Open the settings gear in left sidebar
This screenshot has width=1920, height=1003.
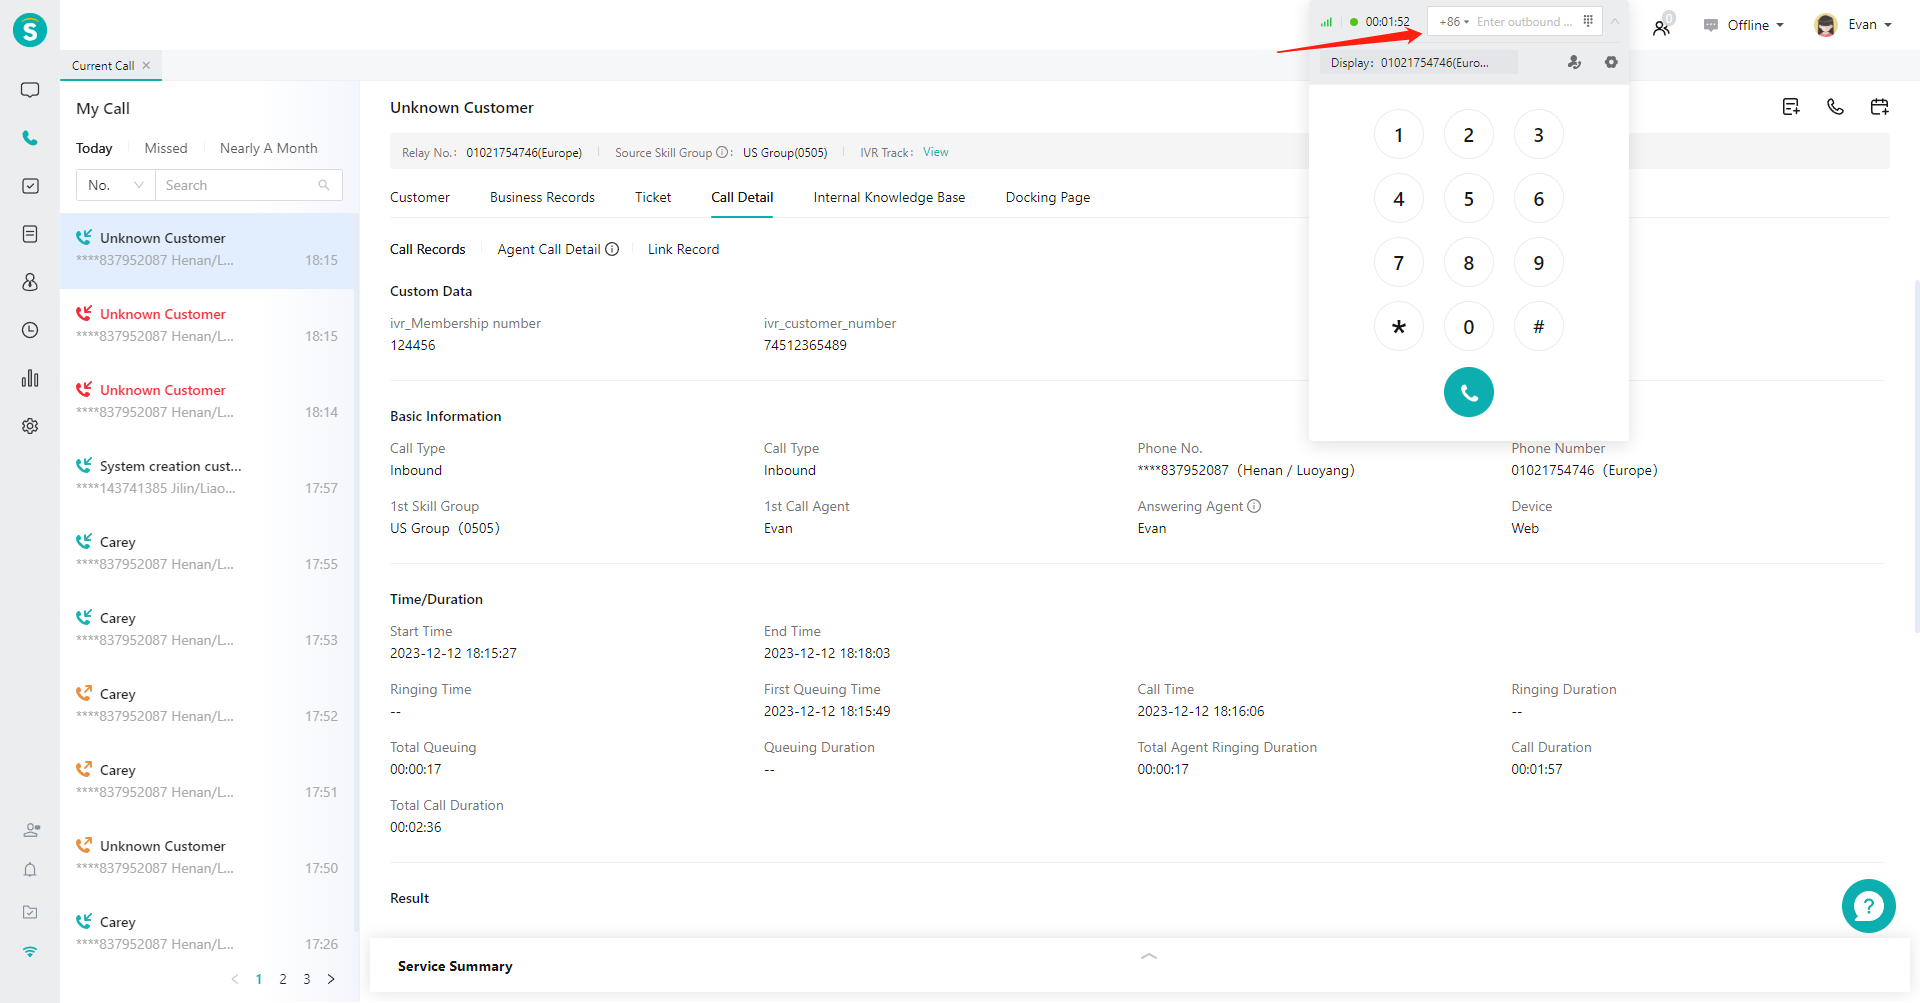click(30, 426)
